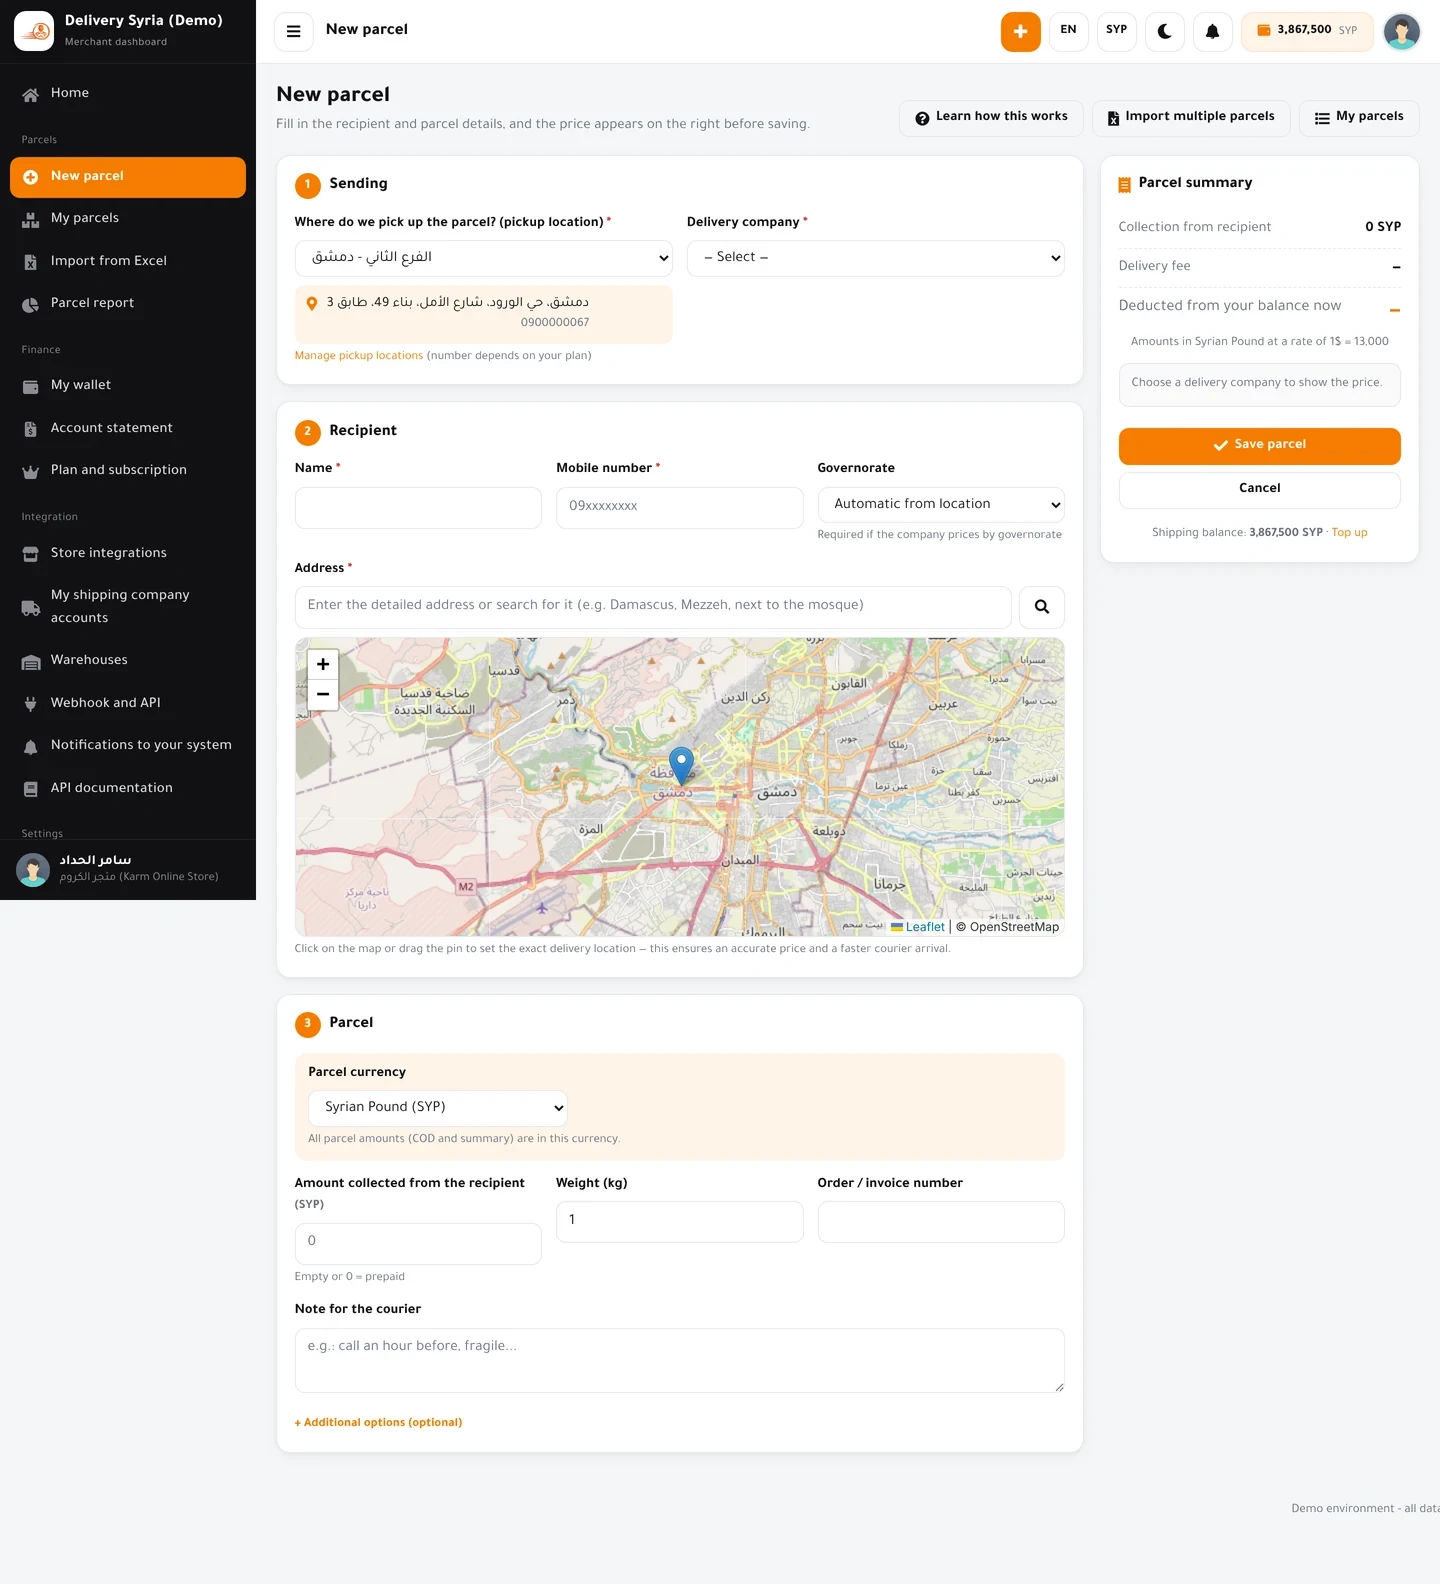Screen dimensions: 1440x1584
Task: Open the pickup location dropdown
Action: coord(483,258)
